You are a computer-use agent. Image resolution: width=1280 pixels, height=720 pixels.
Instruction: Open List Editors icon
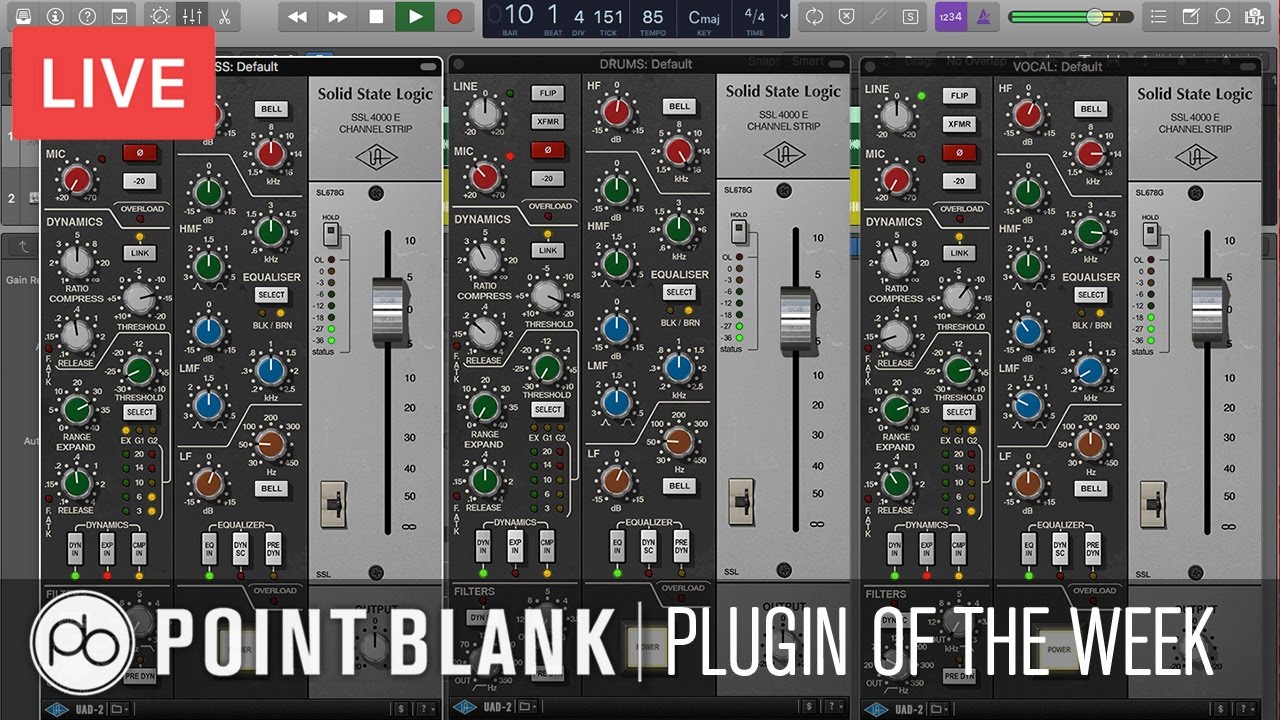tap(1158, 16)
